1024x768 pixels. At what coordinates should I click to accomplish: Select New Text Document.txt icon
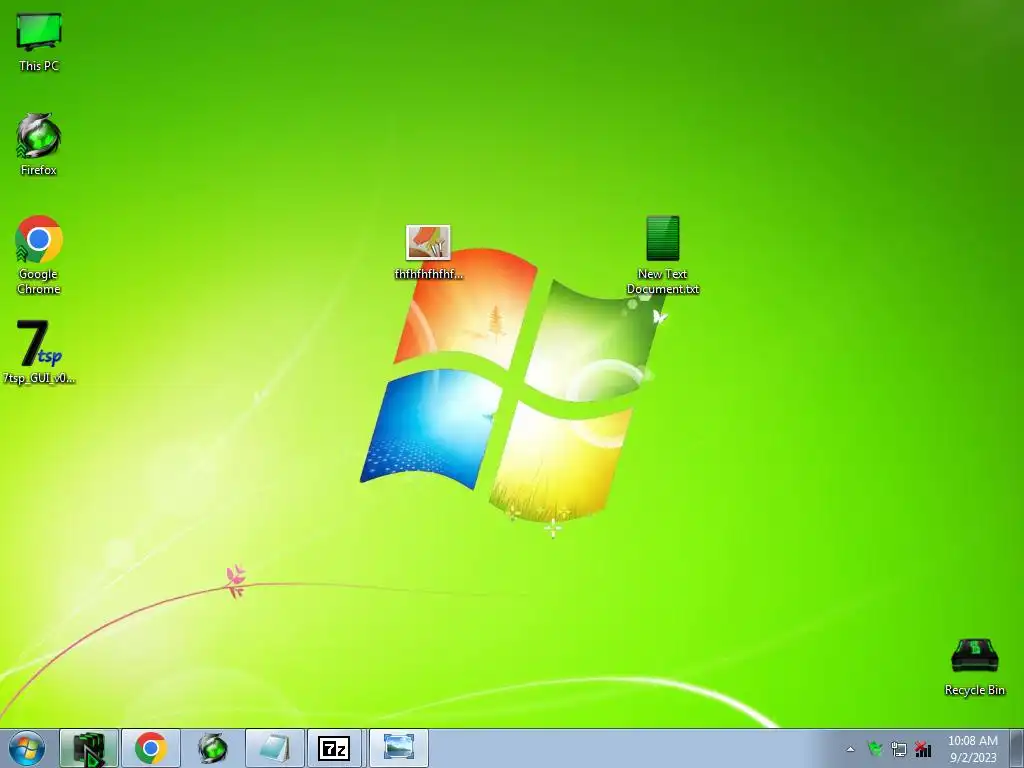click(x=663, y=238)
